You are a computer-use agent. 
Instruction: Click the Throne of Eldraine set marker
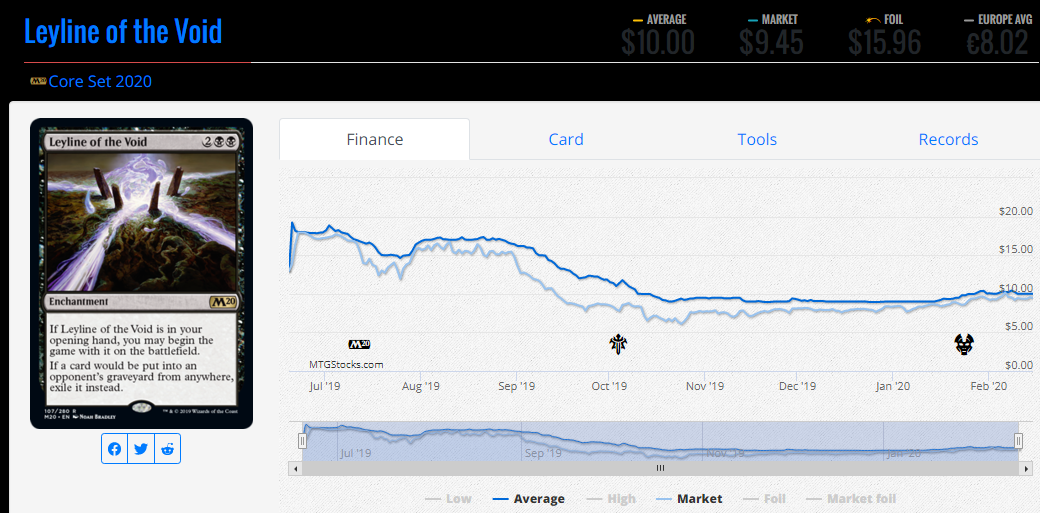click(x=618, y=344)
